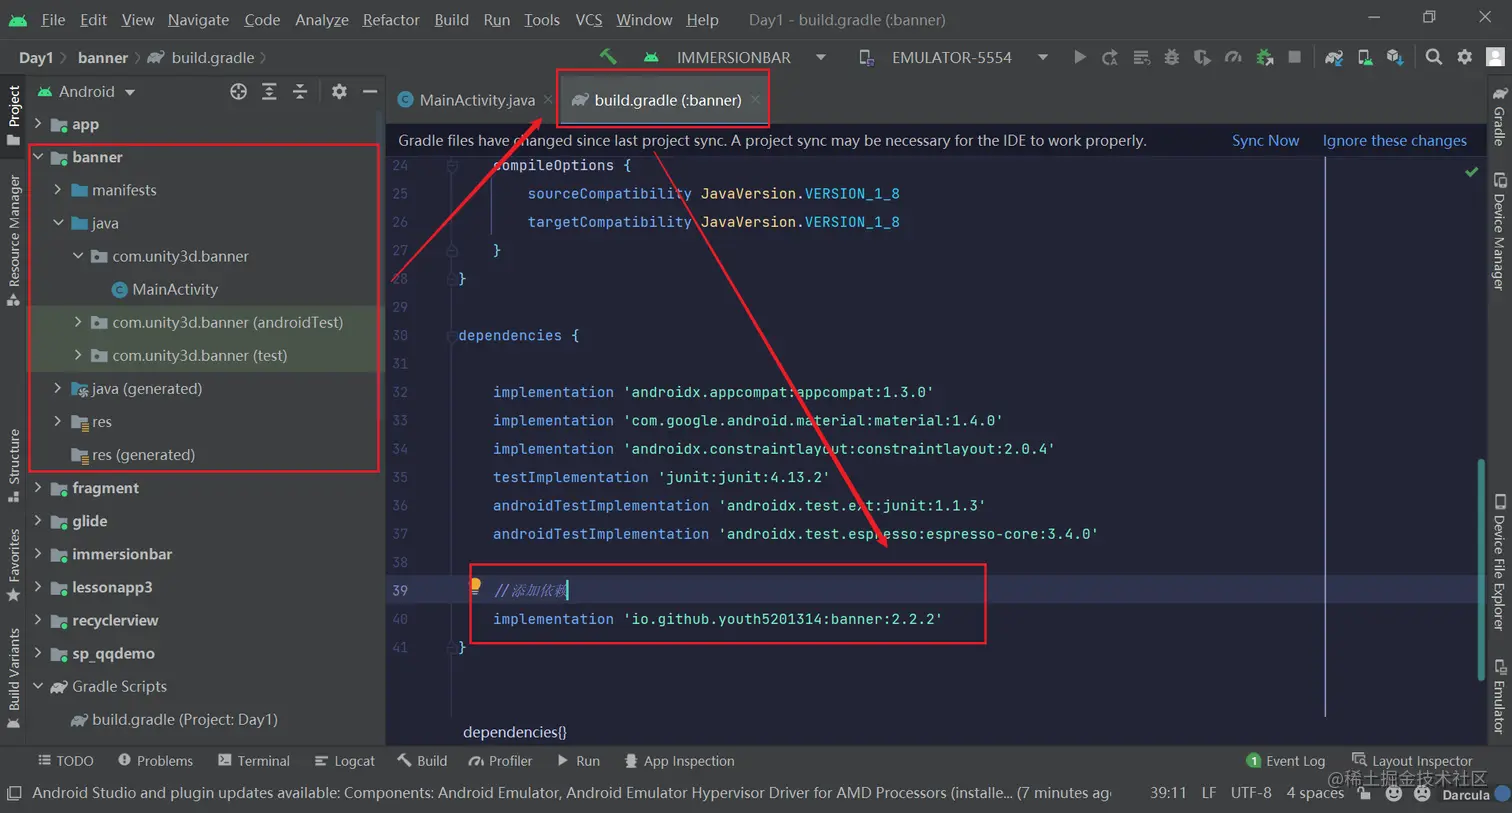Viewport: 1512px width, 813px height.
Task: Open the AVD Manager icon
Action: (1365, 57)
